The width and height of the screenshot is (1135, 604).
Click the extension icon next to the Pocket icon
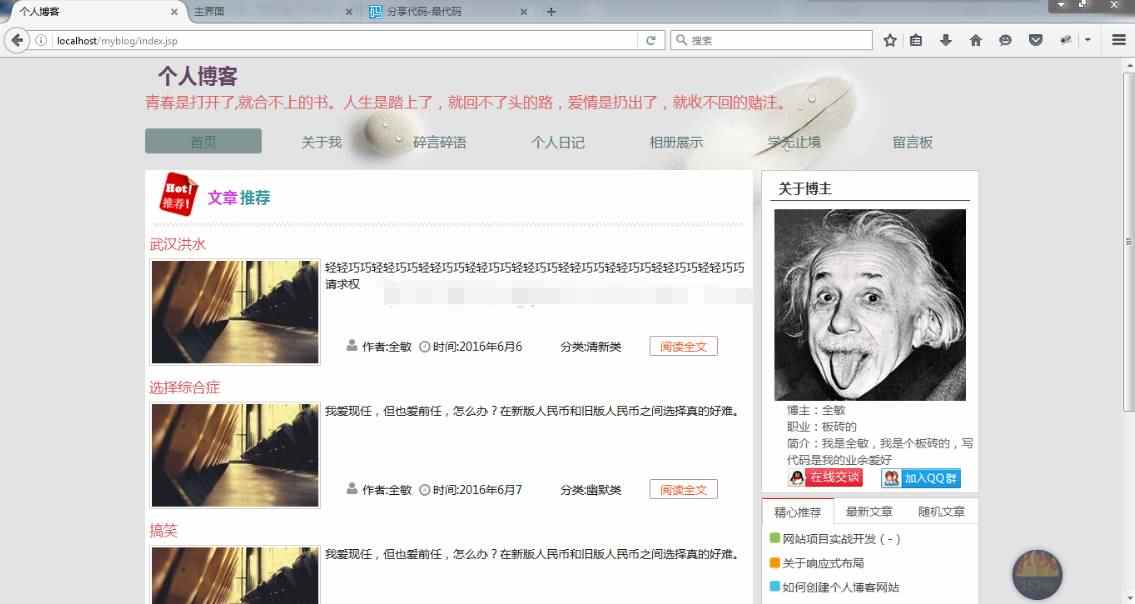pyautogui.click(x=1066, y=41)
